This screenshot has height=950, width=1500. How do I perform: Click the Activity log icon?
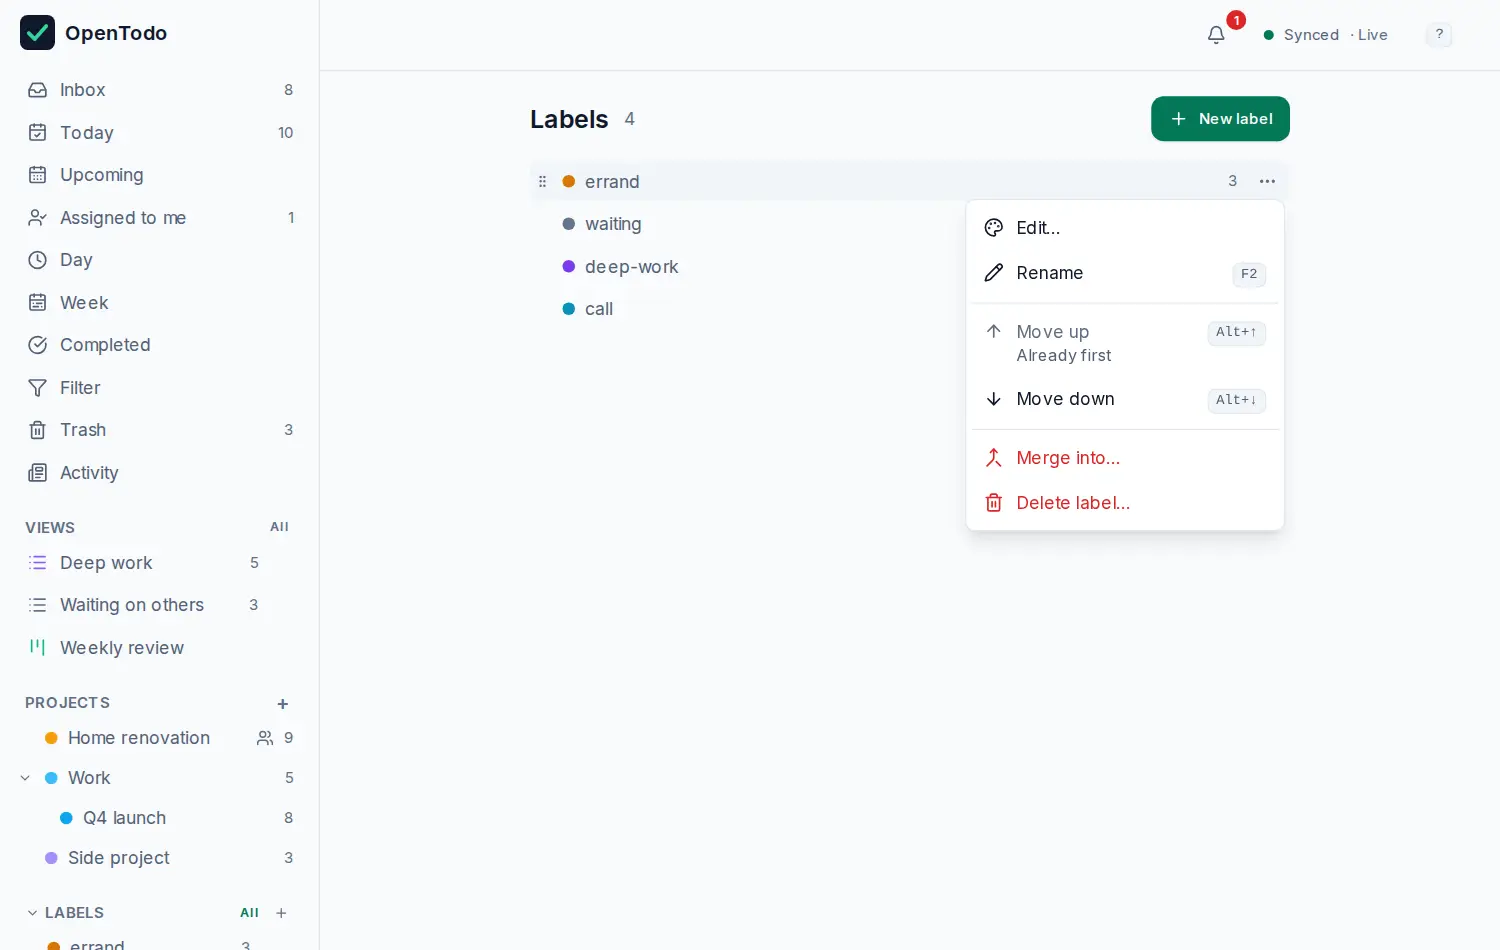[x=38, y=473]
